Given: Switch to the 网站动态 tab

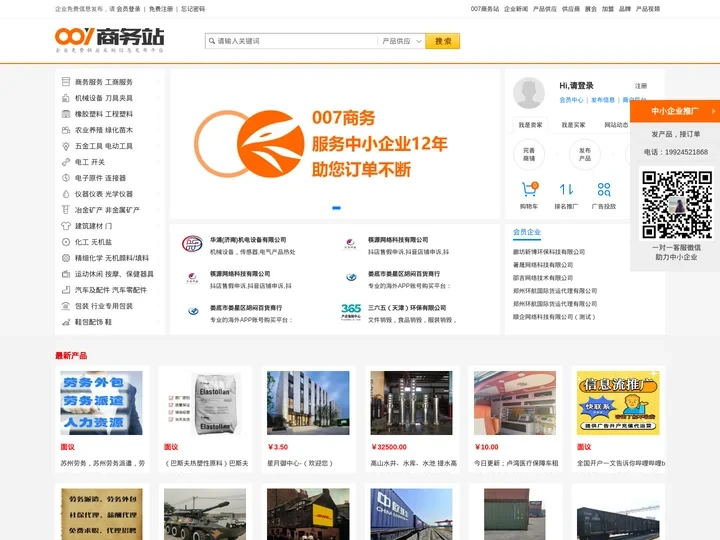Looking at the screenshot, I should 616,125.
